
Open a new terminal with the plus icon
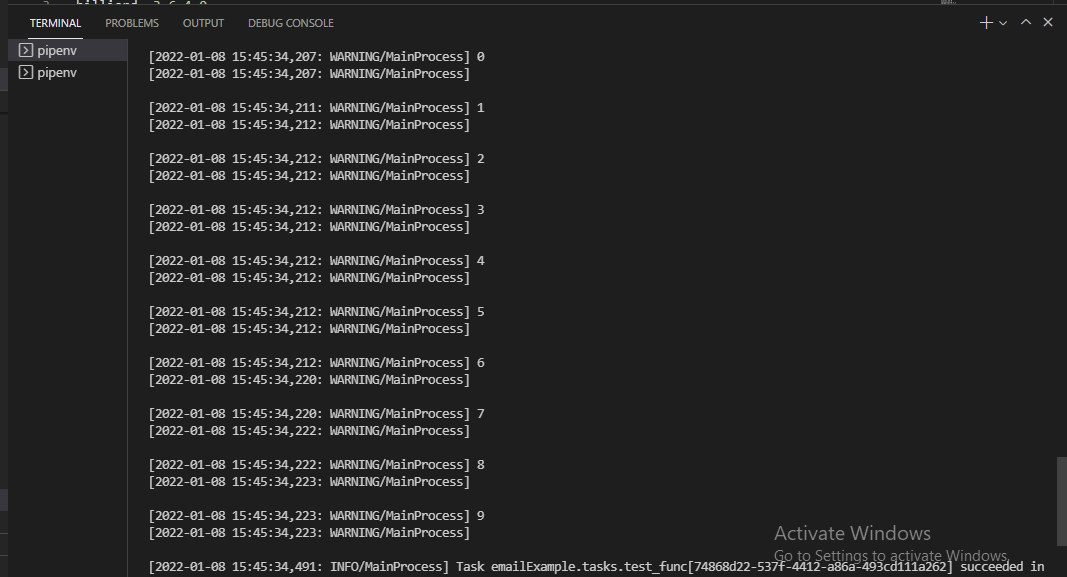pyautogui.click(x=985, y=22)
